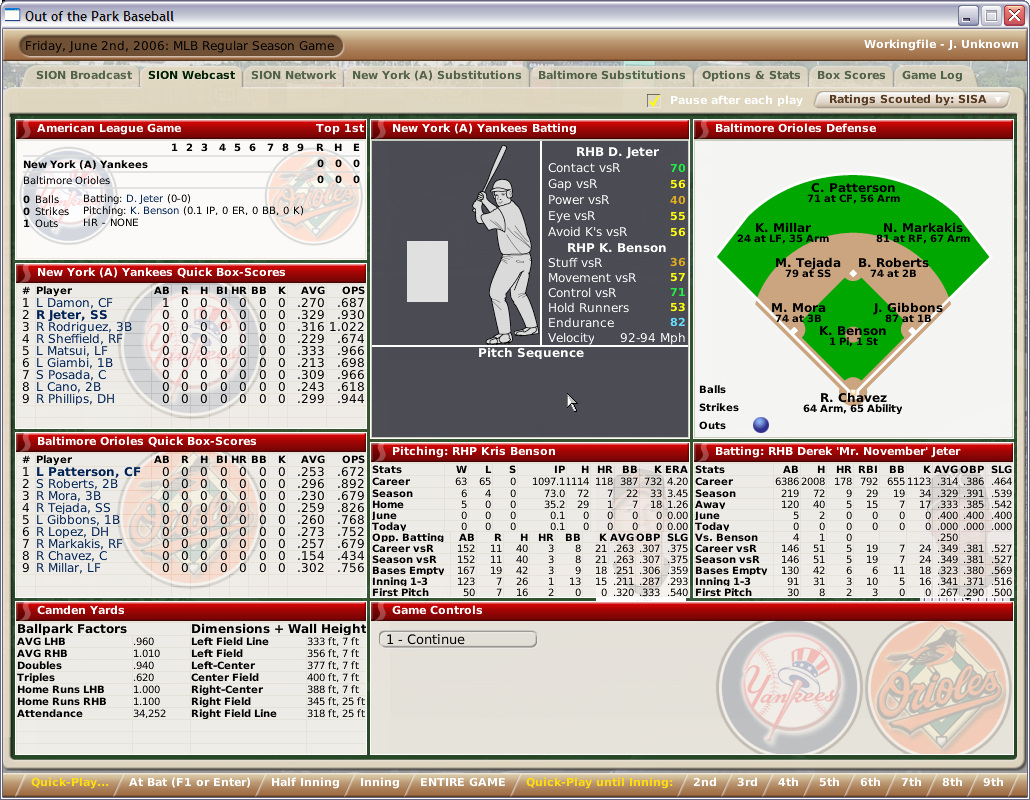Quick-play until the 8th inning
Screen dimensions: 1030x800
[x=952, y=782]
